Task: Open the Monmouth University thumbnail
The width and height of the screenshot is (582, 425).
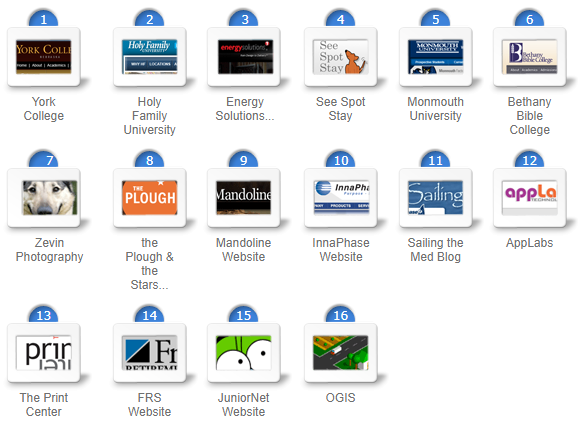Action: coord(435,57)
